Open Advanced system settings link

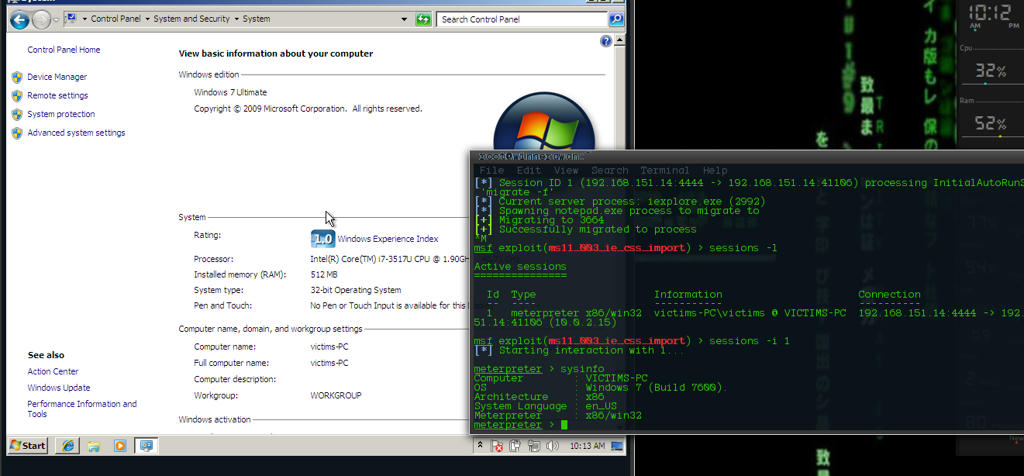pyautogui.click(x=76, y=133)
